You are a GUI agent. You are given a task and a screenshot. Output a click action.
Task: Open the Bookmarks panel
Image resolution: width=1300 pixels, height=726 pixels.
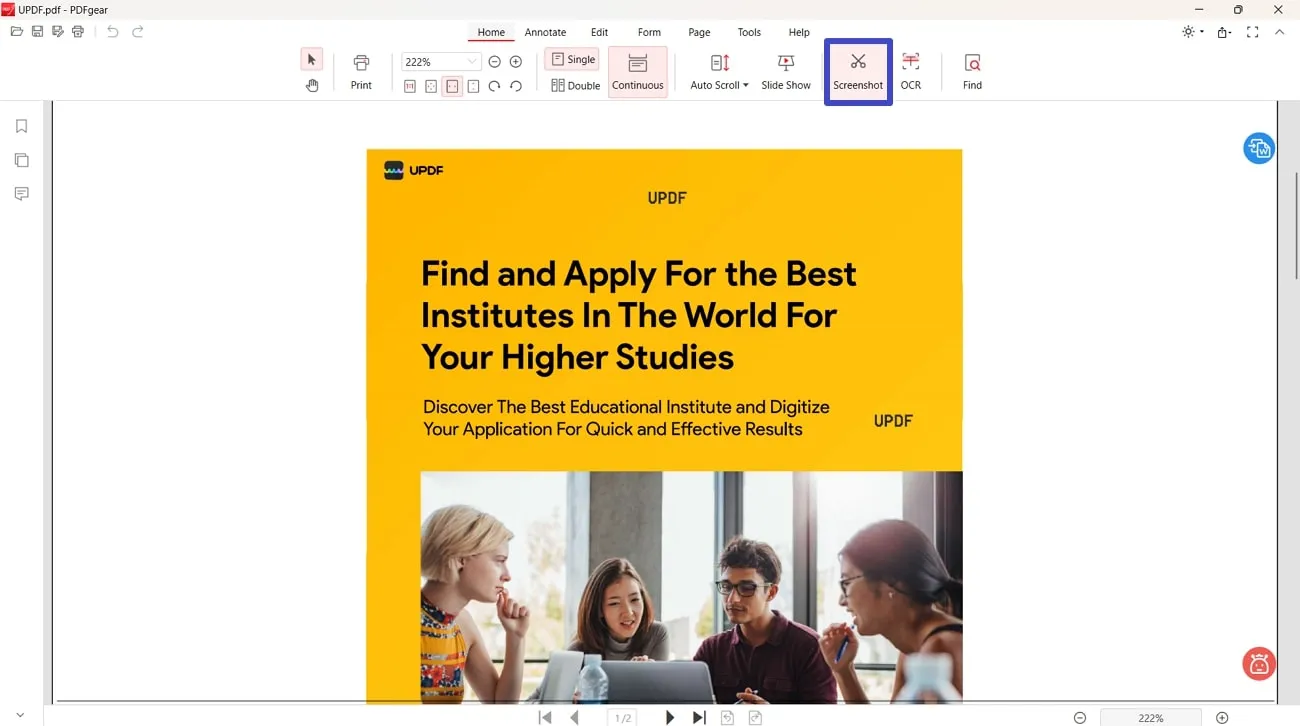[x=21, y=125]
